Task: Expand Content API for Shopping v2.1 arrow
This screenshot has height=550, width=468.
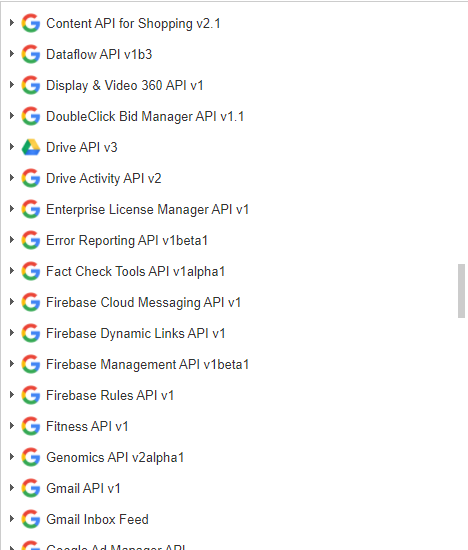Action: click(12, 23)
